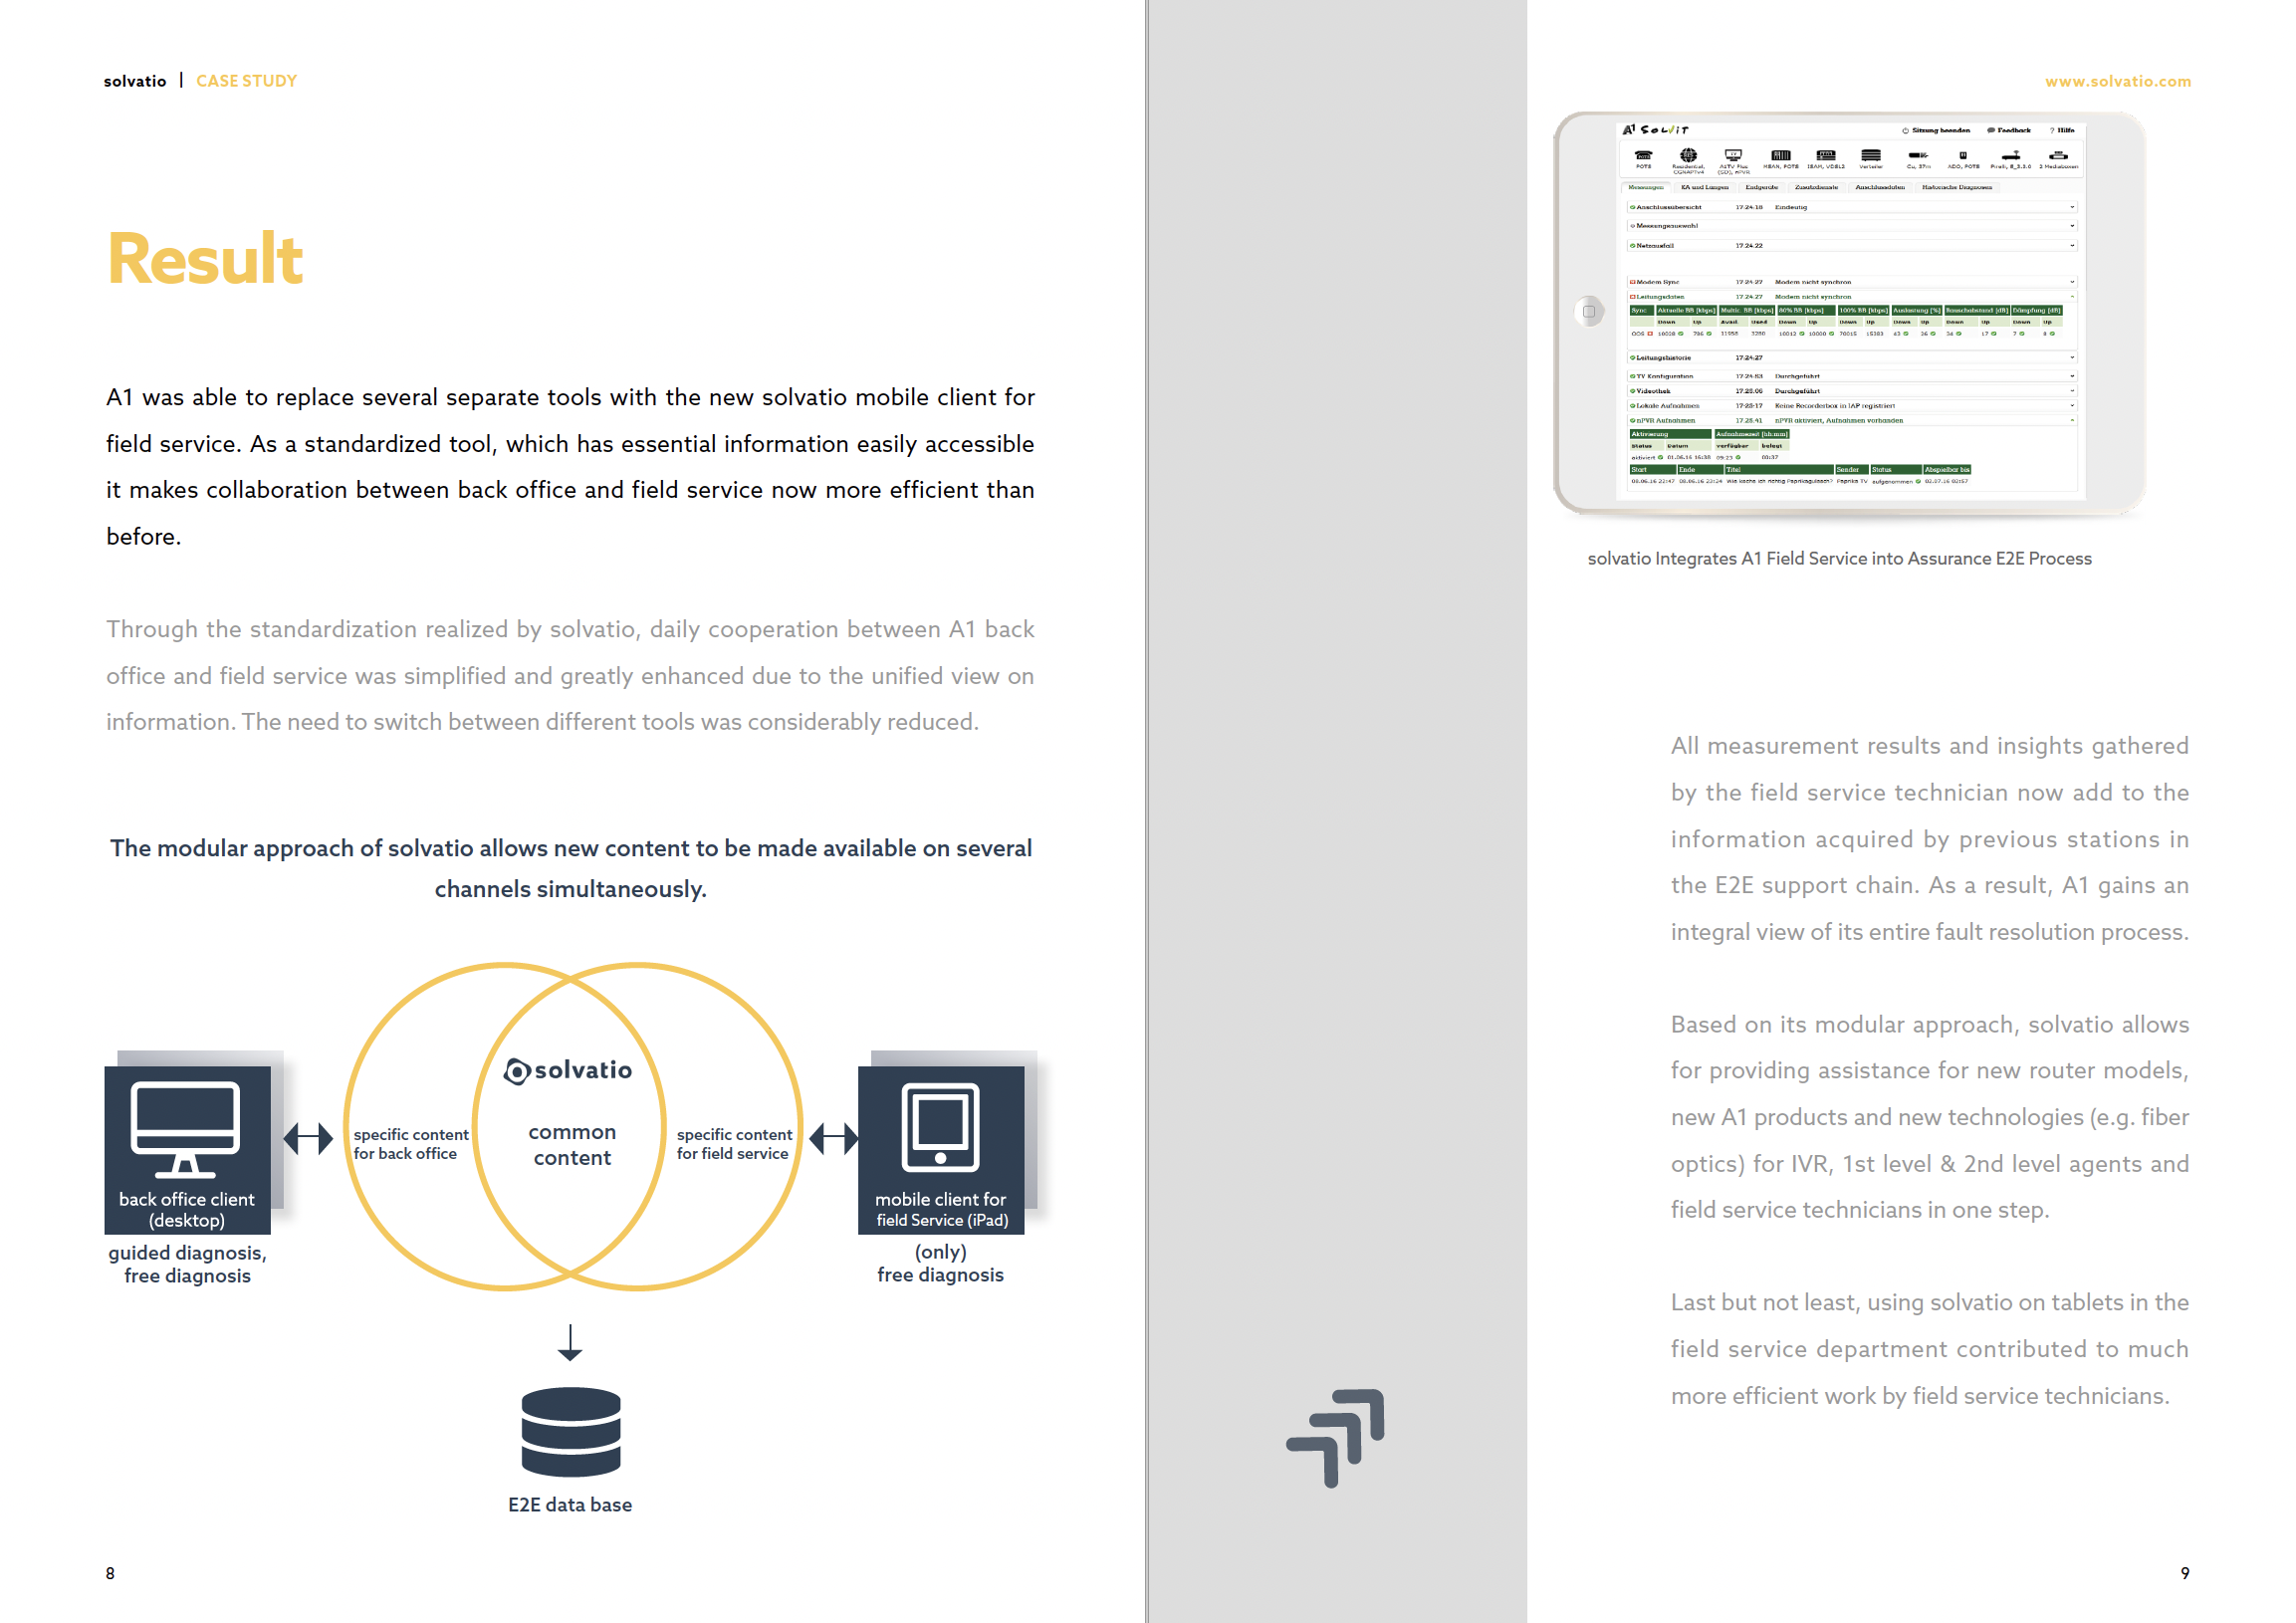Image resolution: width=2296 pixels, height=1623 pixels.
Task: Click the Rauschabstand [dB] column header
Action: 1975,310
